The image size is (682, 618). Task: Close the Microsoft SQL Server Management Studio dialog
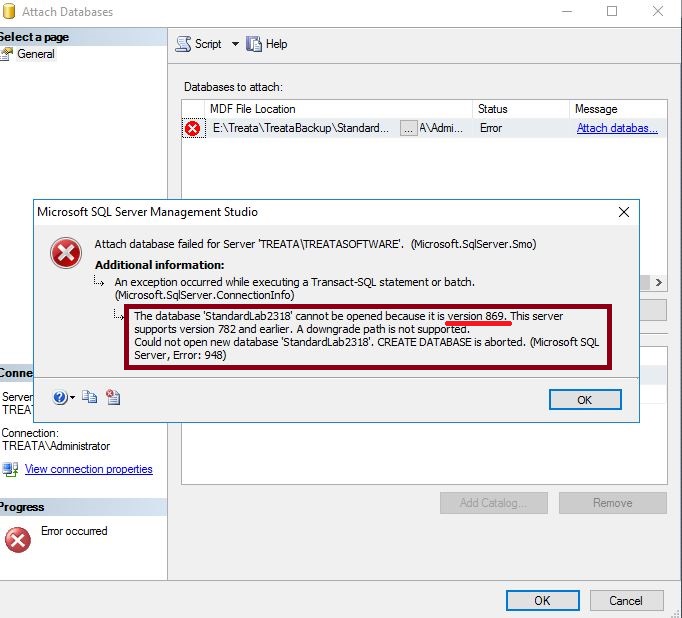[x=624, y=212]
